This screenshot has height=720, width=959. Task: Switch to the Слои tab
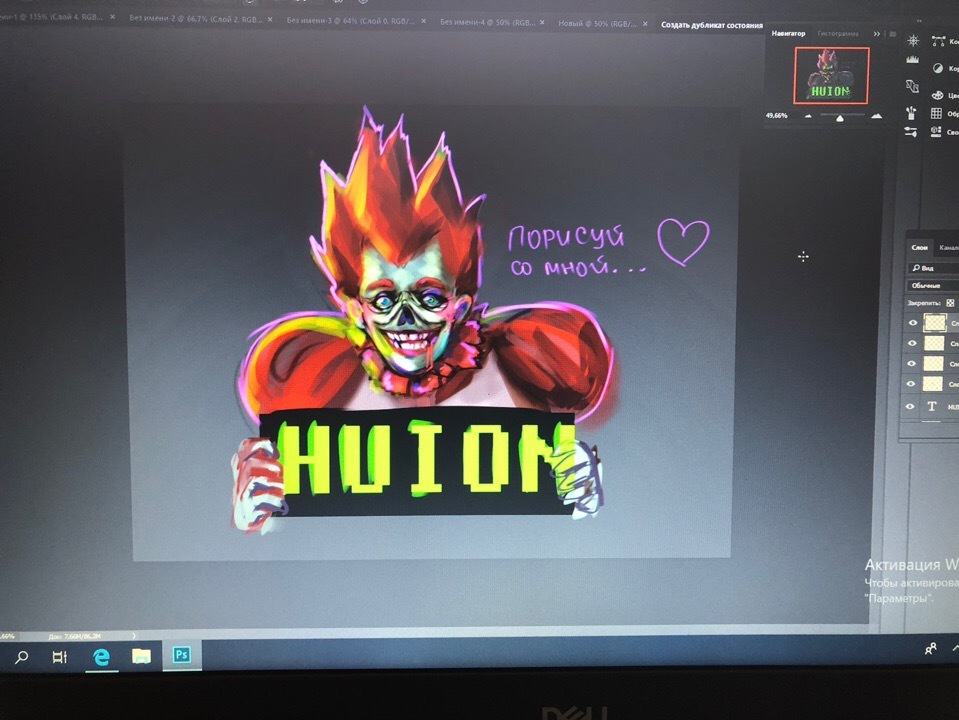pyautogui.click(x=919, y=248)
